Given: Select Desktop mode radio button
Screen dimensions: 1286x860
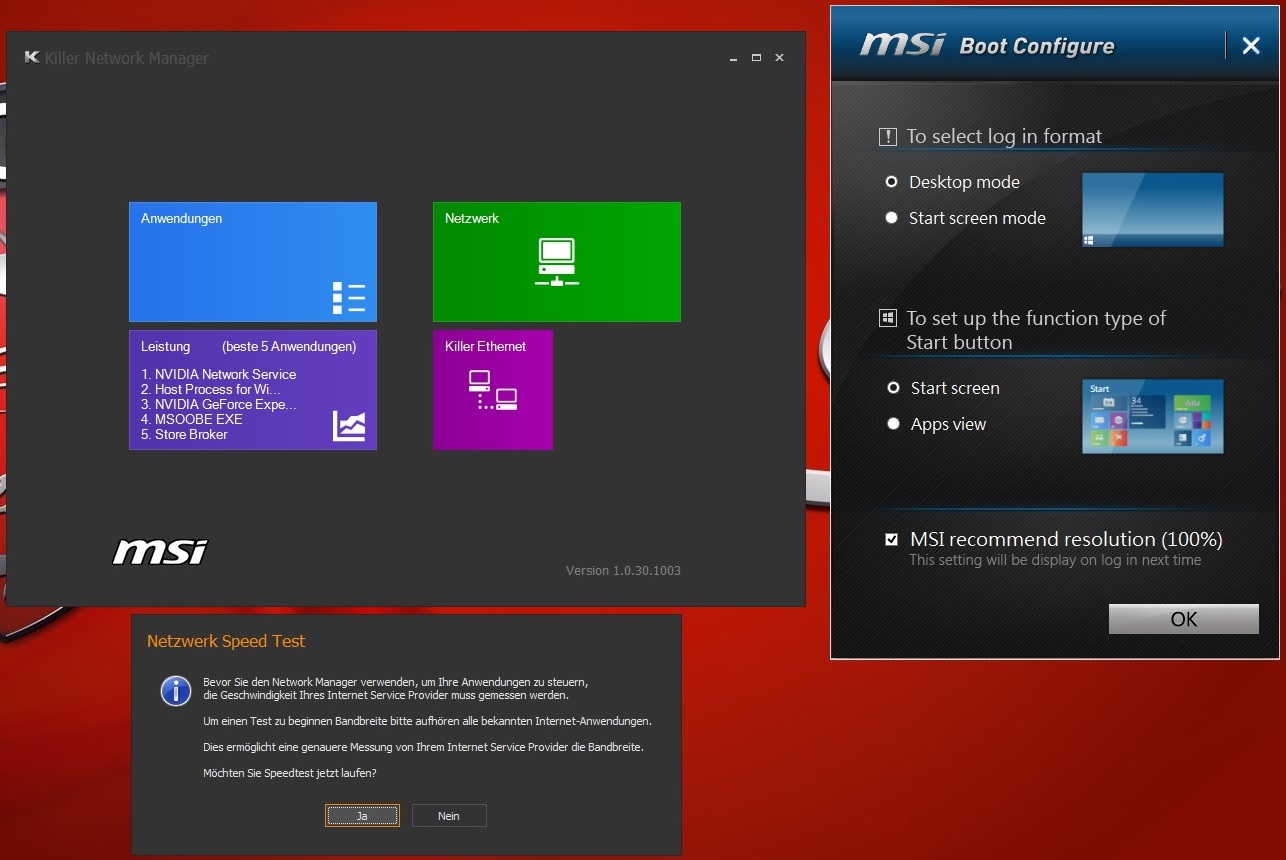Looking at the screenshot, I should pos(891,182).
